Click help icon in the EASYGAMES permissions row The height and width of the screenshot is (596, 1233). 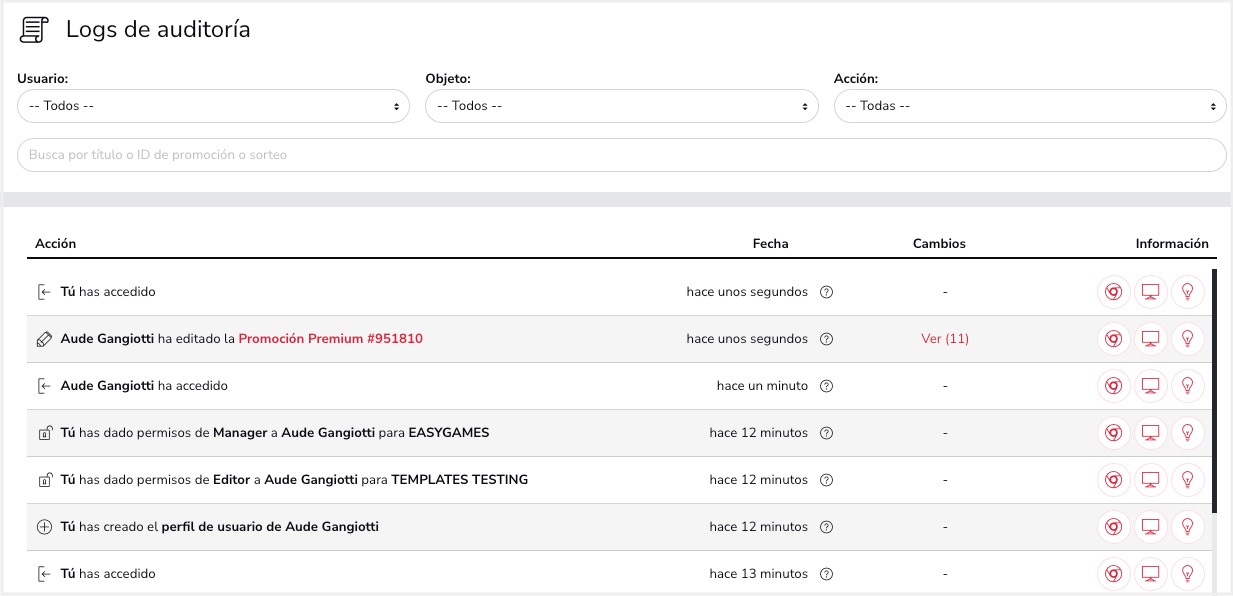tap(826, 433)
